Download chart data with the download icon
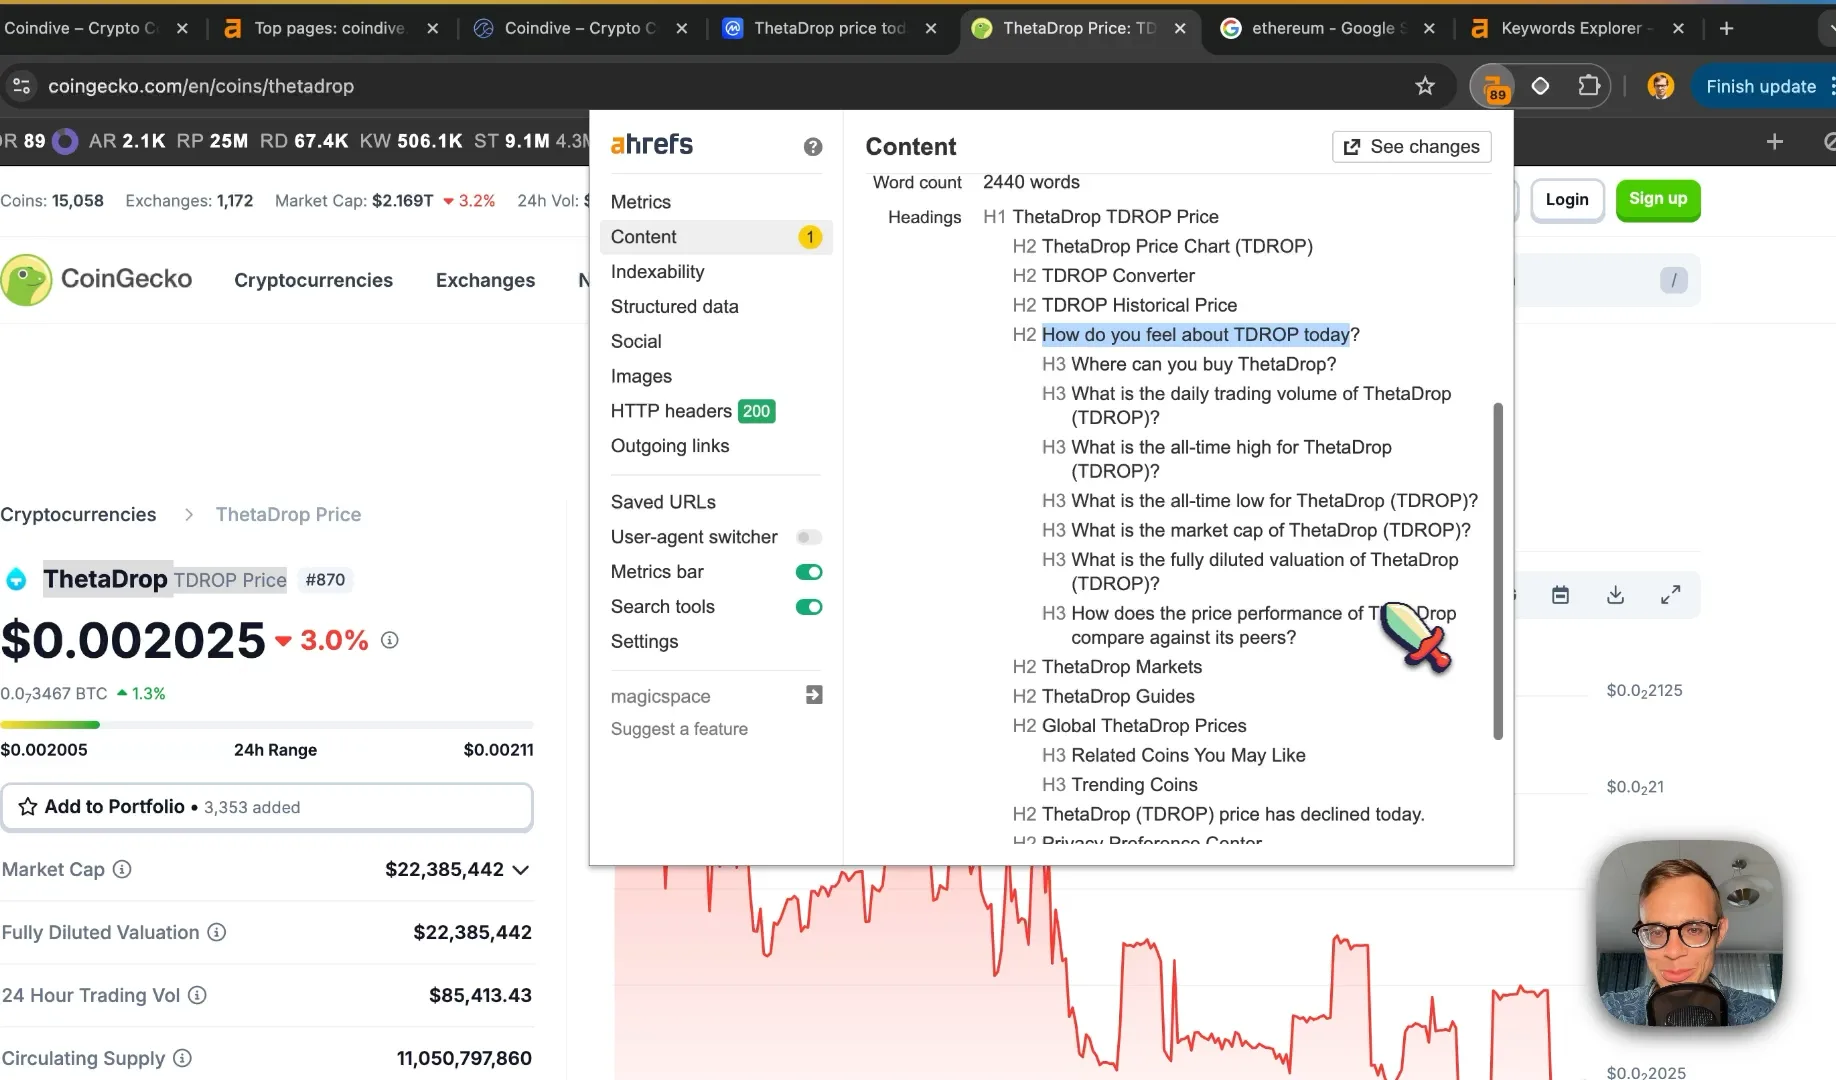The width and height of the screenshot is (1836, 1080). pyautogui.click(x=1615, y=596)
